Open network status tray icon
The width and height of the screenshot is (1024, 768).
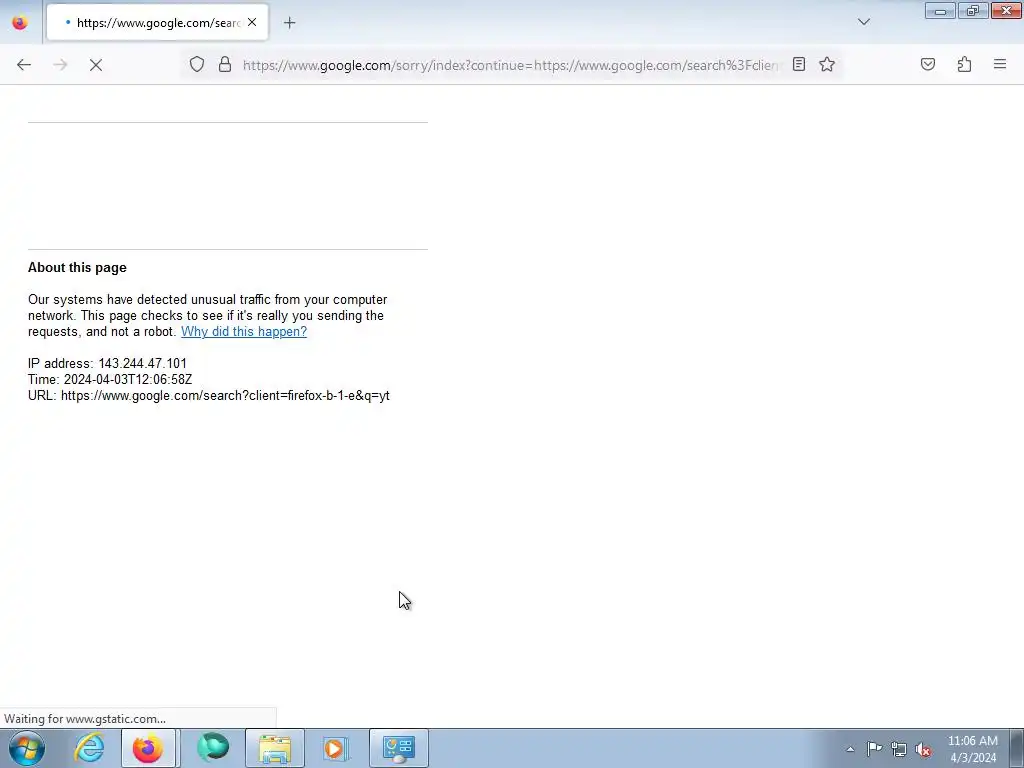(899, 749)
